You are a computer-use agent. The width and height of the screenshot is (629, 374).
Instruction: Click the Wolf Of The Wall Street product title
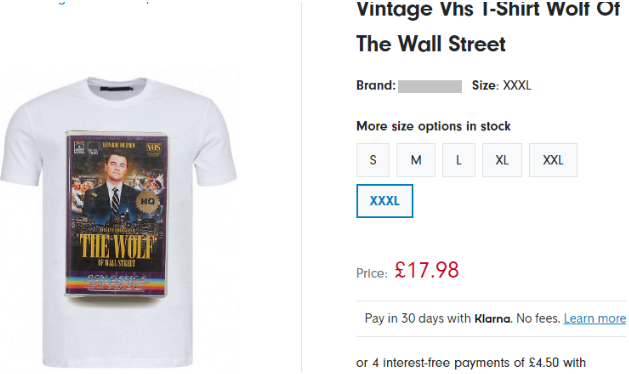pos(488,26)
